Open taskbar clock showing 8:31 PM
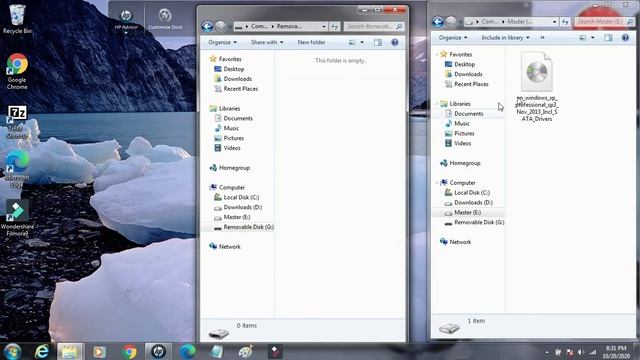Image resolution: width=640 pixels, height=360 pixels. tap(616, 352)
